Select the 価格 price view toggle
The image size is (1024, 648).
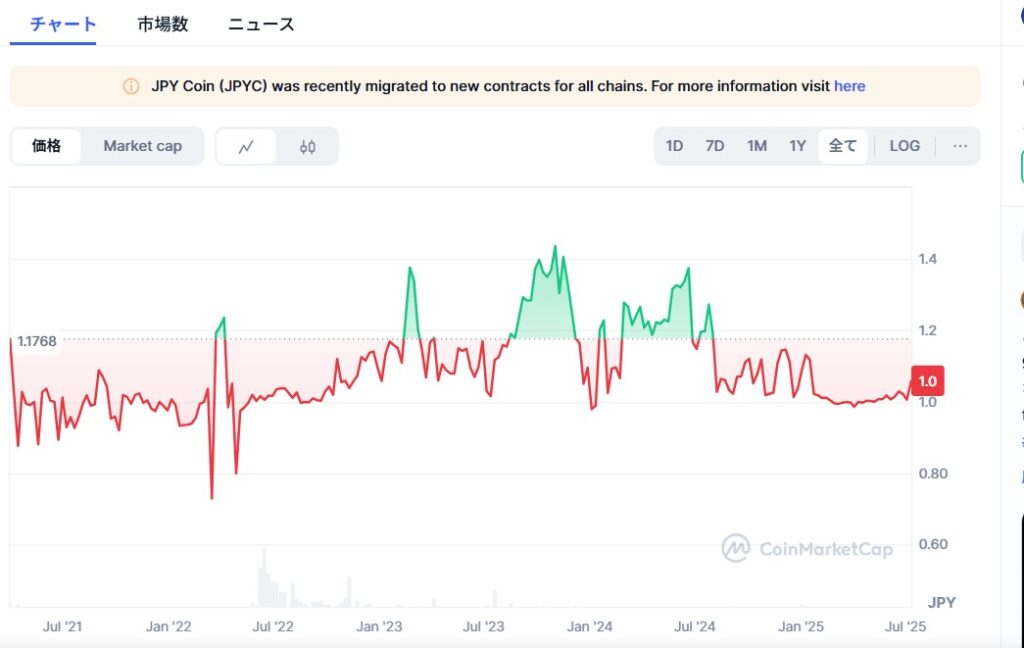coord(46,146)
